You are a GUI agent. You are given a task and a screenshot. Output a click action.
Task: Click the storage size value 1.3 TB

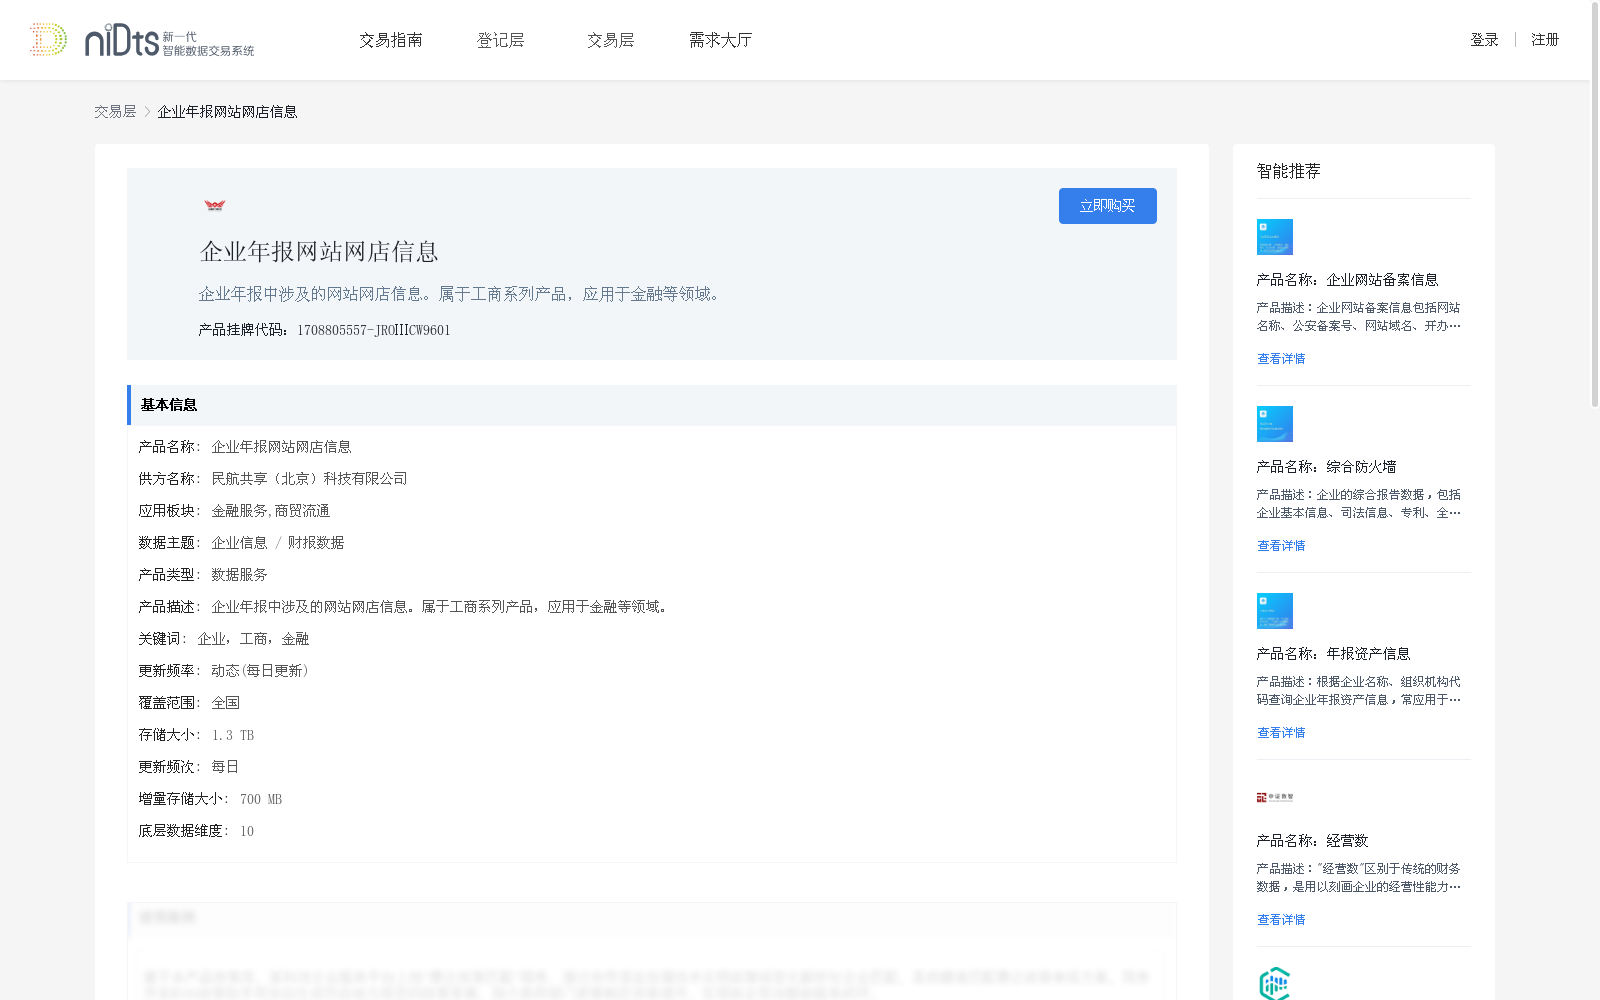[x=233, y=735]
